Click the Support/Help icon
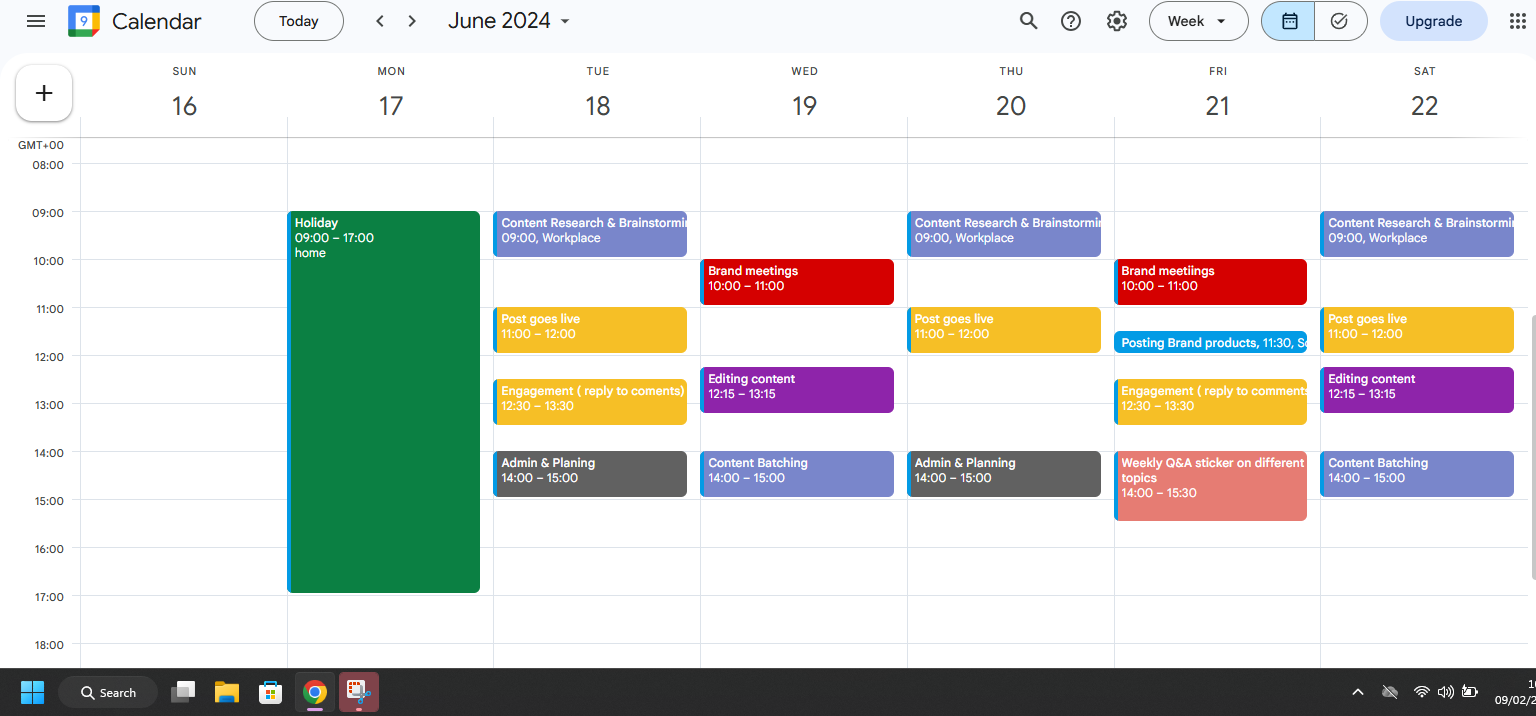 pyautogui.click(x=1070, y=20)
